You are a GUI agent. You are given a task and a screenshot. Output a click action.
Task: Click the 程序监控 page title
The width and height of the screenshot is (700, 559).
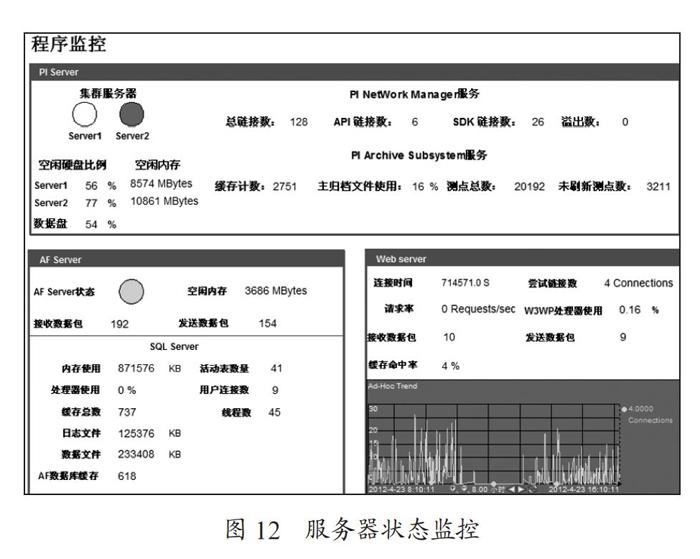coord(68,44)
